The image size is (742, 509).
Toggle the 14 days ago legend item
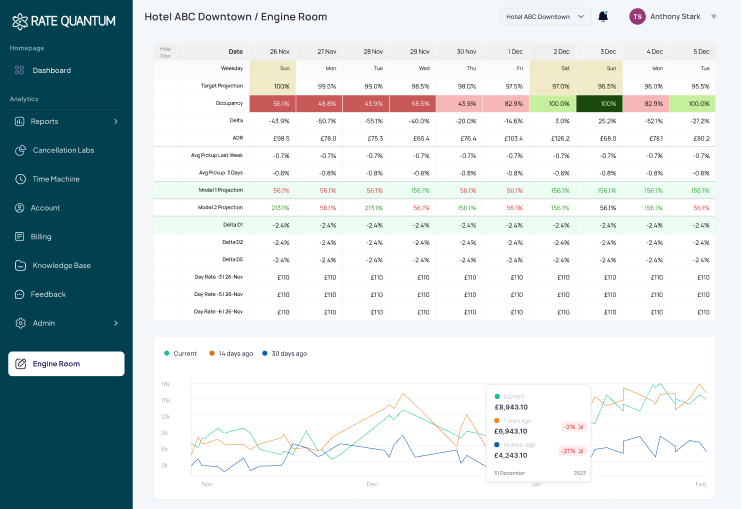(x=231, y=353)
